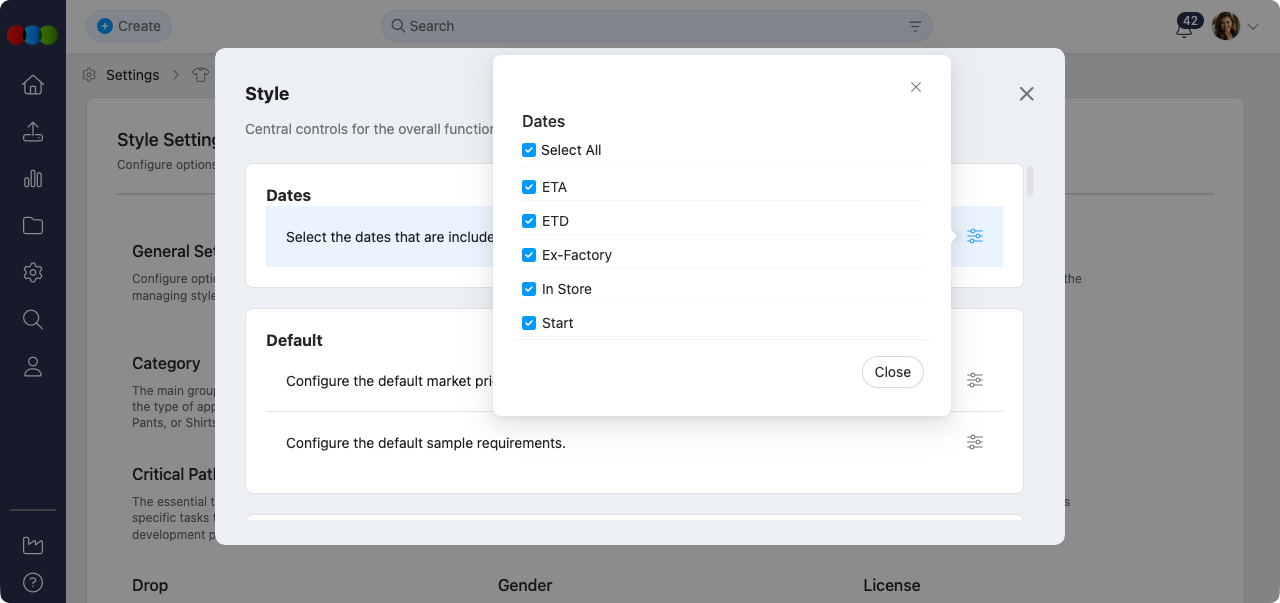Open Home from the left sidebar

[x=32, y=85]
